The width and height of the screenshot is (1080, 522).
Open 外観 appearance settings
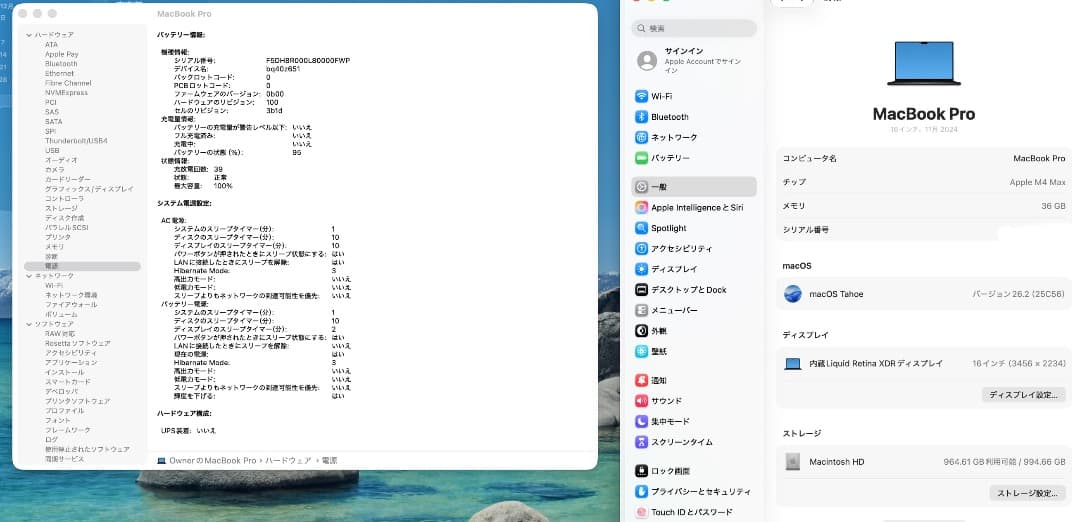point(694,331)
